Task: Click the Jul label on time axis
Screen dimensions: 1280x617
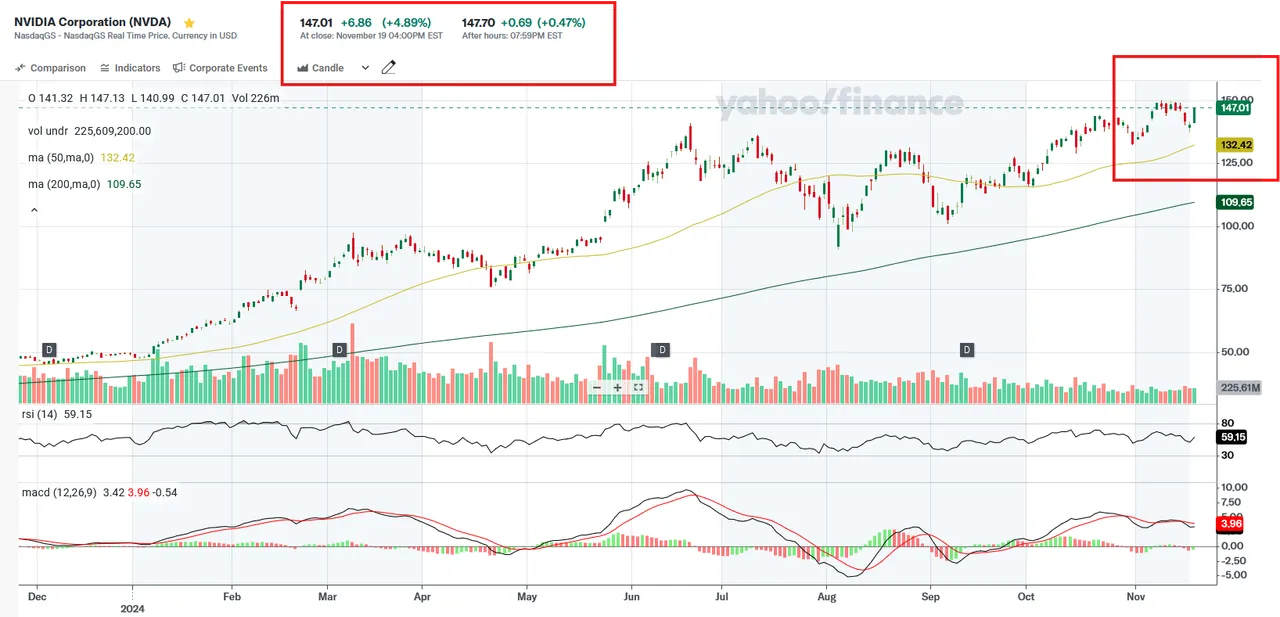Action: 722,595
